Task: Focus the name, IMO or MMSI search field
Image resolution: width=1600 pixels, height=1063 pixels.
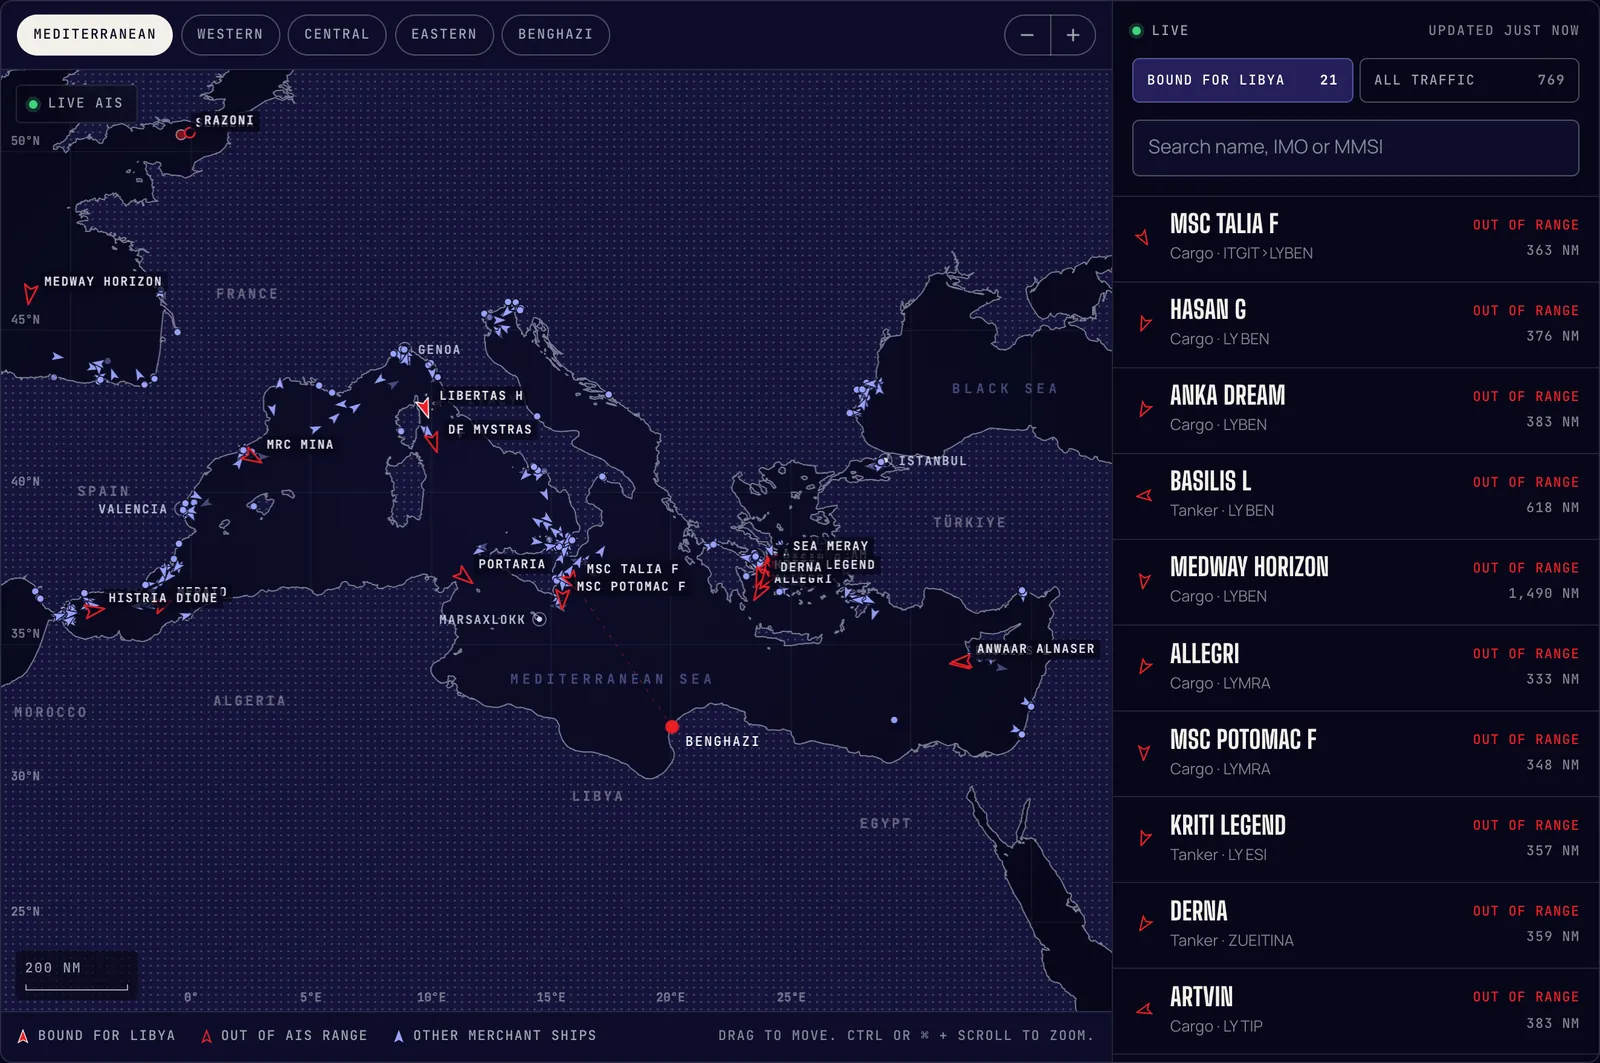Action: point(1355,147)
